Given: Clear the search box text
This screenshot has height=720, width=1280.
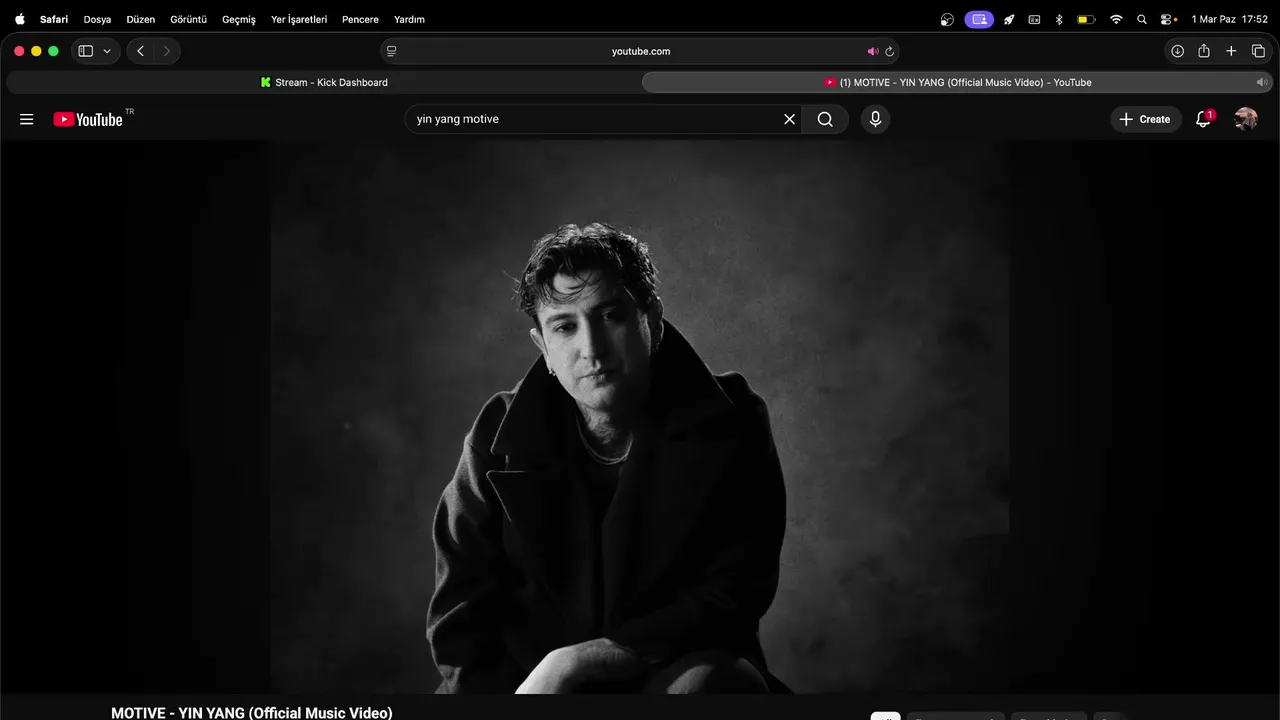Looking at the screenshot, I should [789, 119].
